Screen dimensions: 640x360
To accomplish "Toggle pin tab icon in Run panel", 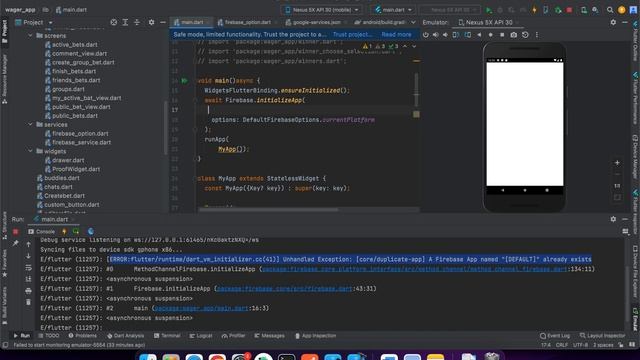I will coord(16,244).
